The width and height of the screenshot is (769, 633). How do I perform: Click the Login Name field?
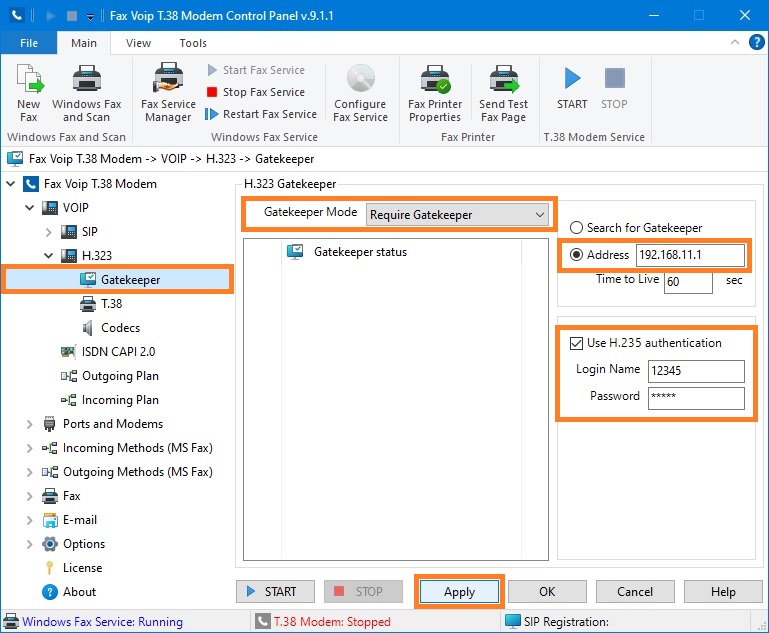tap(696, 371)
